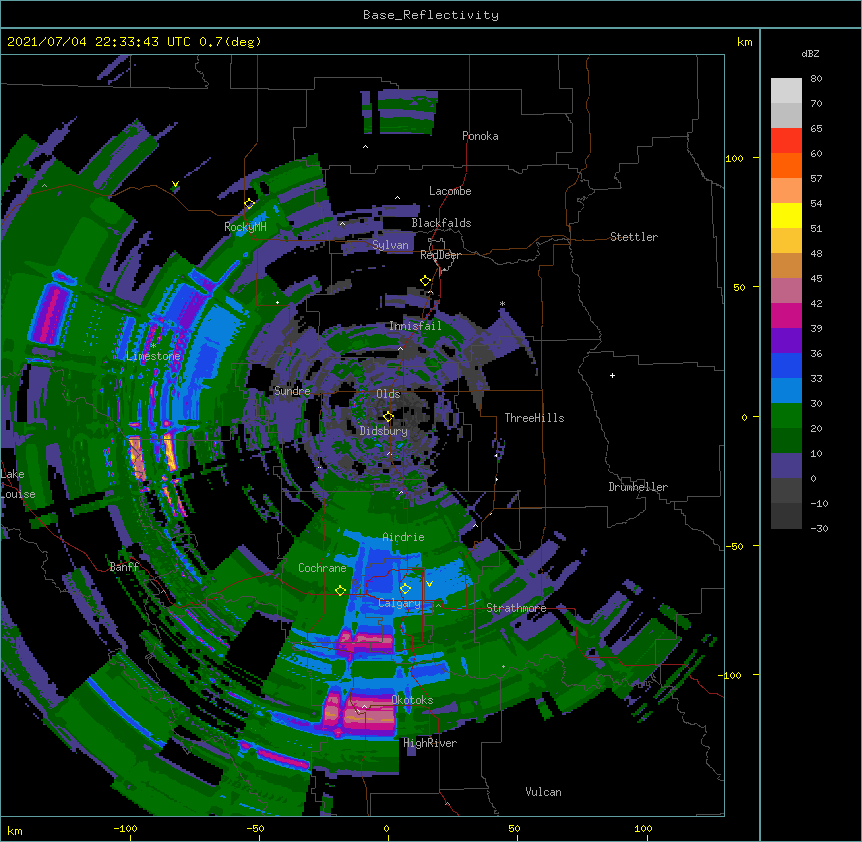862x842 pixels.
Task: Click the white plus marker east of ThreeHills
Action: coord(612,375)
